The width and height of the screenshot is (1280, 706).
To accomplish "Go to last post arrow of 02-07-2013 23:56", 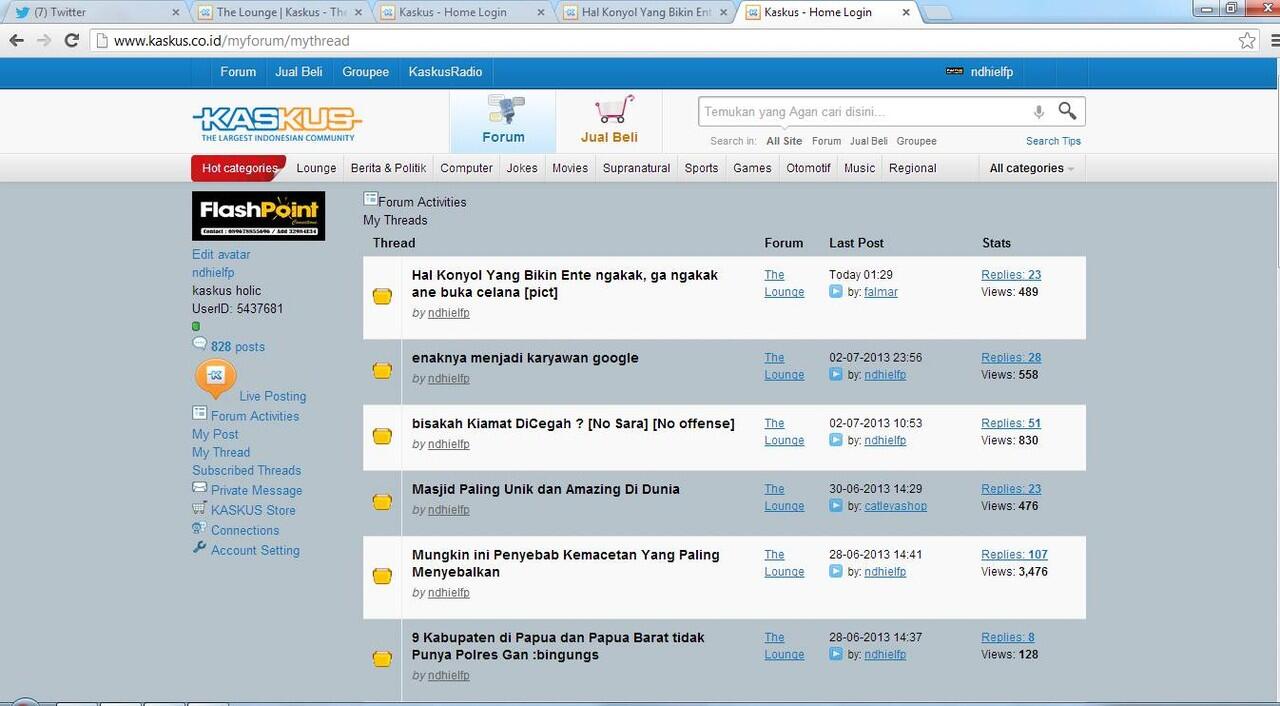I will (836, 375).
